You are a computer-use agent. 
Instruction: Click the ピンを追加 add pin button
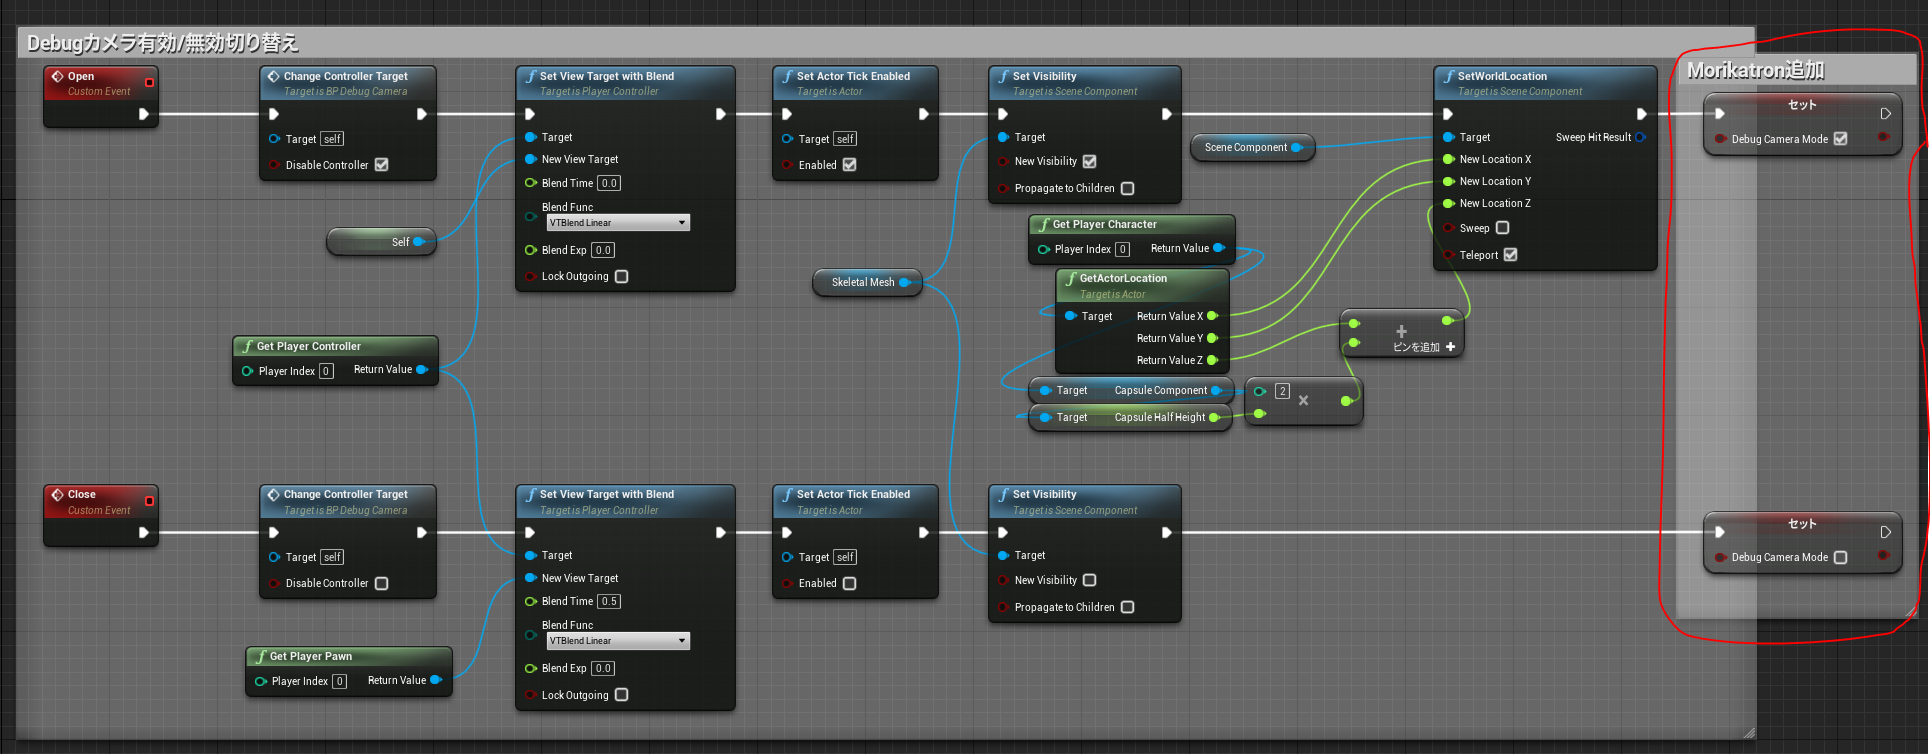1424,347
